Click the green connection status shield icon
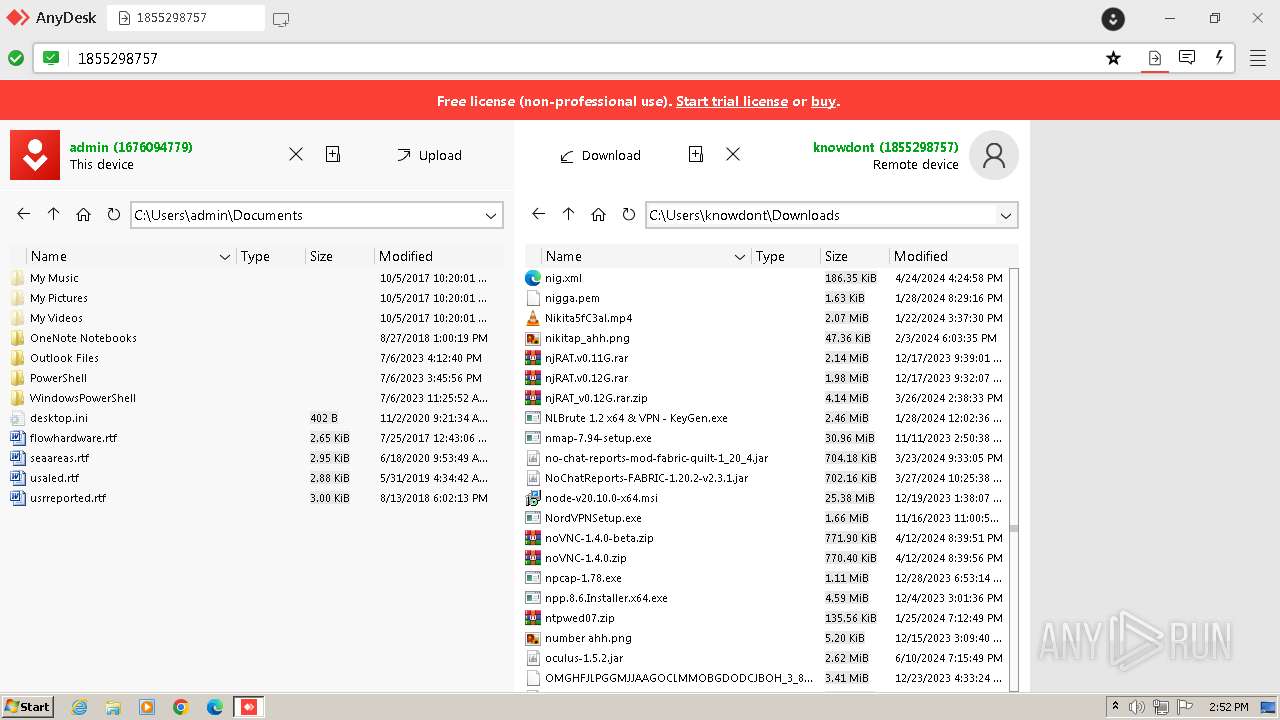This screenshot has width=1280, height=720. [x=51, y=58]
